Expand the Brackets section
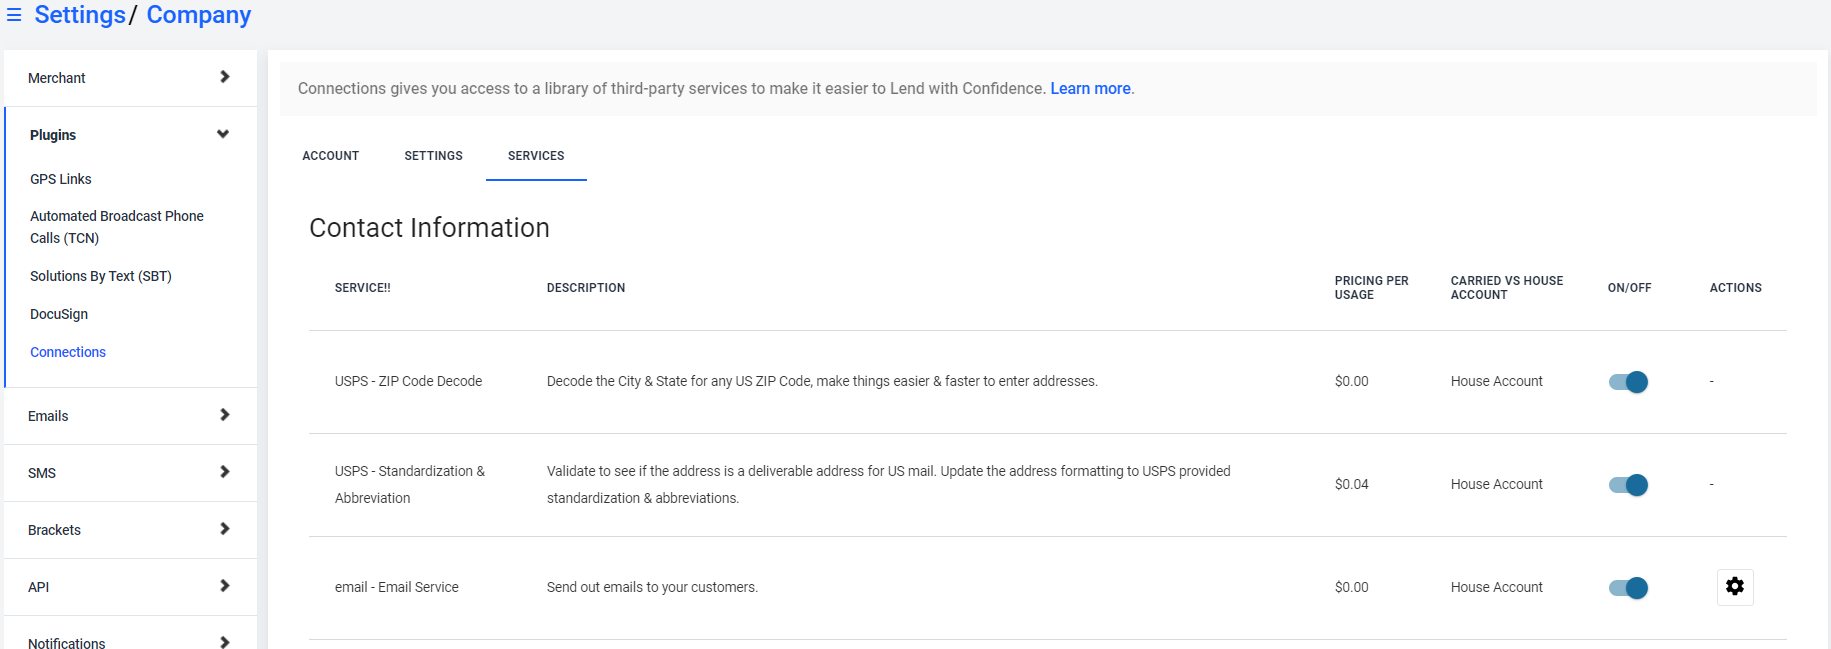1831x649 pixels. tap(130, 530)
